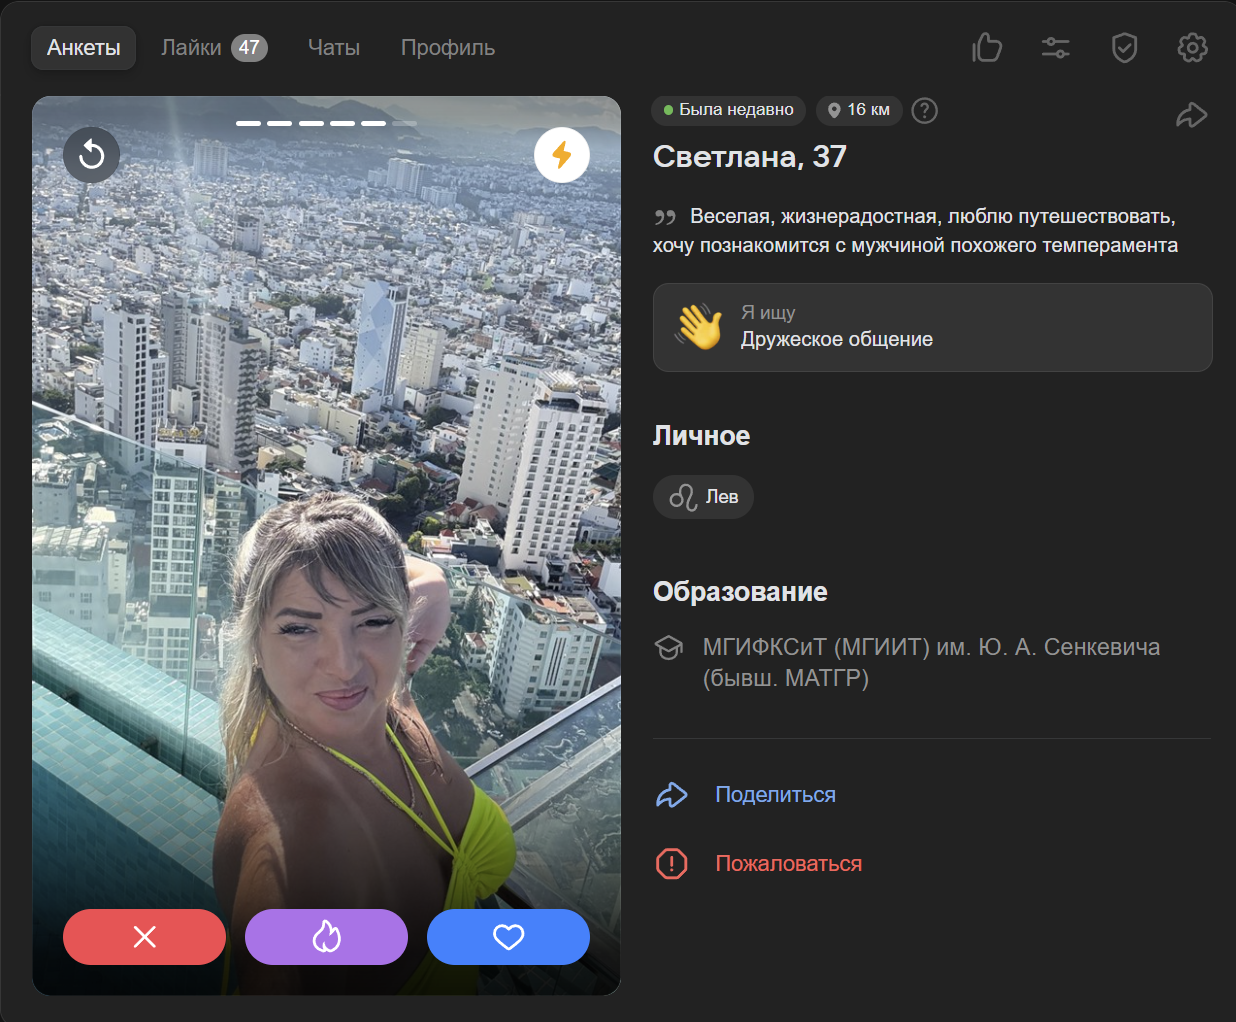Screen dimensions: 1236x1022
Task: Click the profile photo of Светлана
Action: pos(326,545)
